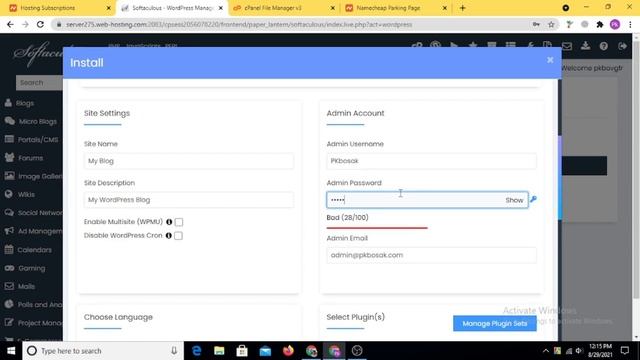The height and width of the screenshot is (360, 640).
Task: Open Mails category in sidebar
Action: (20, 287)
